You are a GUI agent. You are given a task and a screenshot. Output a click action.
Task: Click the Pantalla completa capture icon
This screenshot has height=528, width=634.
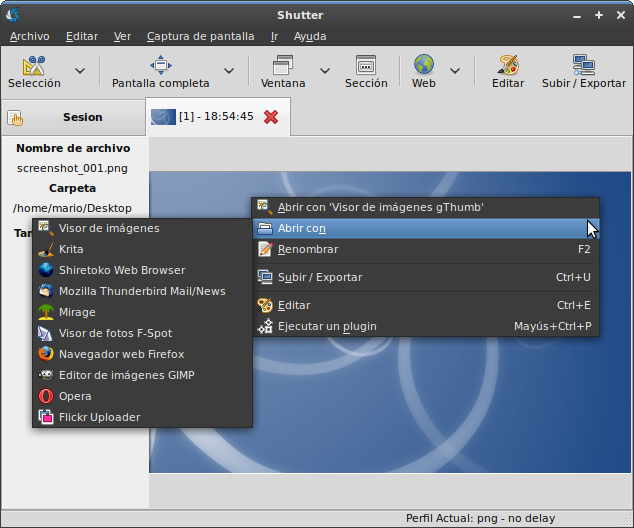click(x=160, y=66)
